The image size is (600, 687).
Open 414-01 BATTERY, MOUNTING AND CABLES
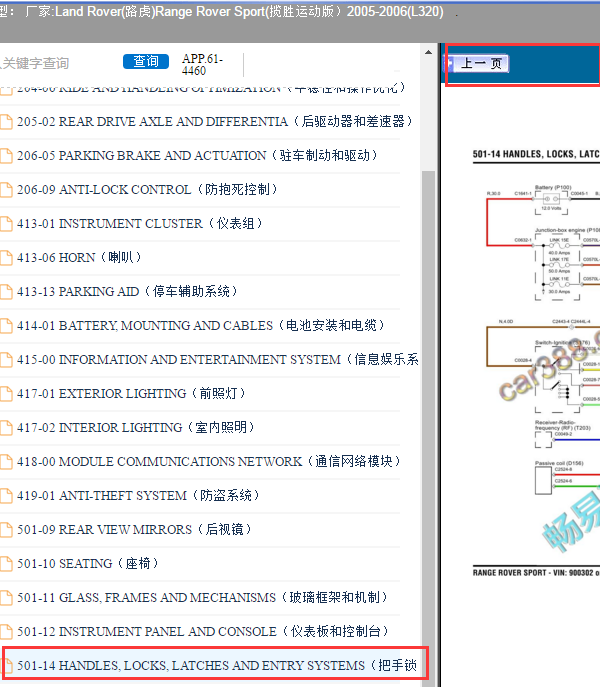pyautogui.click(x=201, y=326)
